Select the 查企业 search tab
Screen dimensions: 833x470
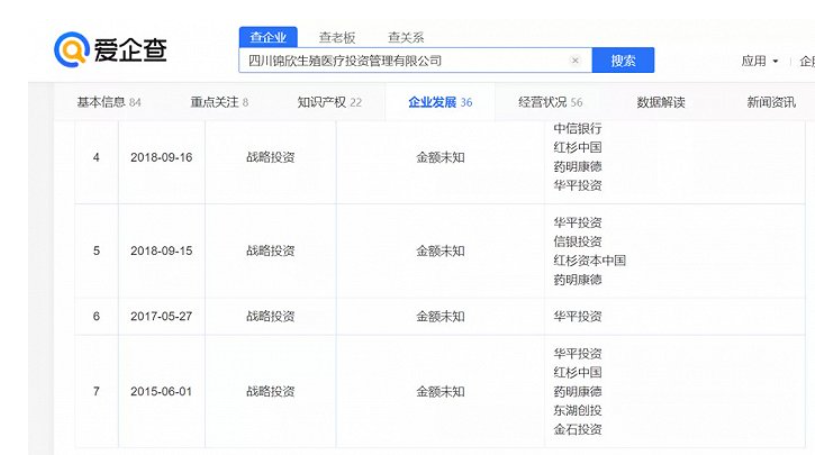click(268, 37)
